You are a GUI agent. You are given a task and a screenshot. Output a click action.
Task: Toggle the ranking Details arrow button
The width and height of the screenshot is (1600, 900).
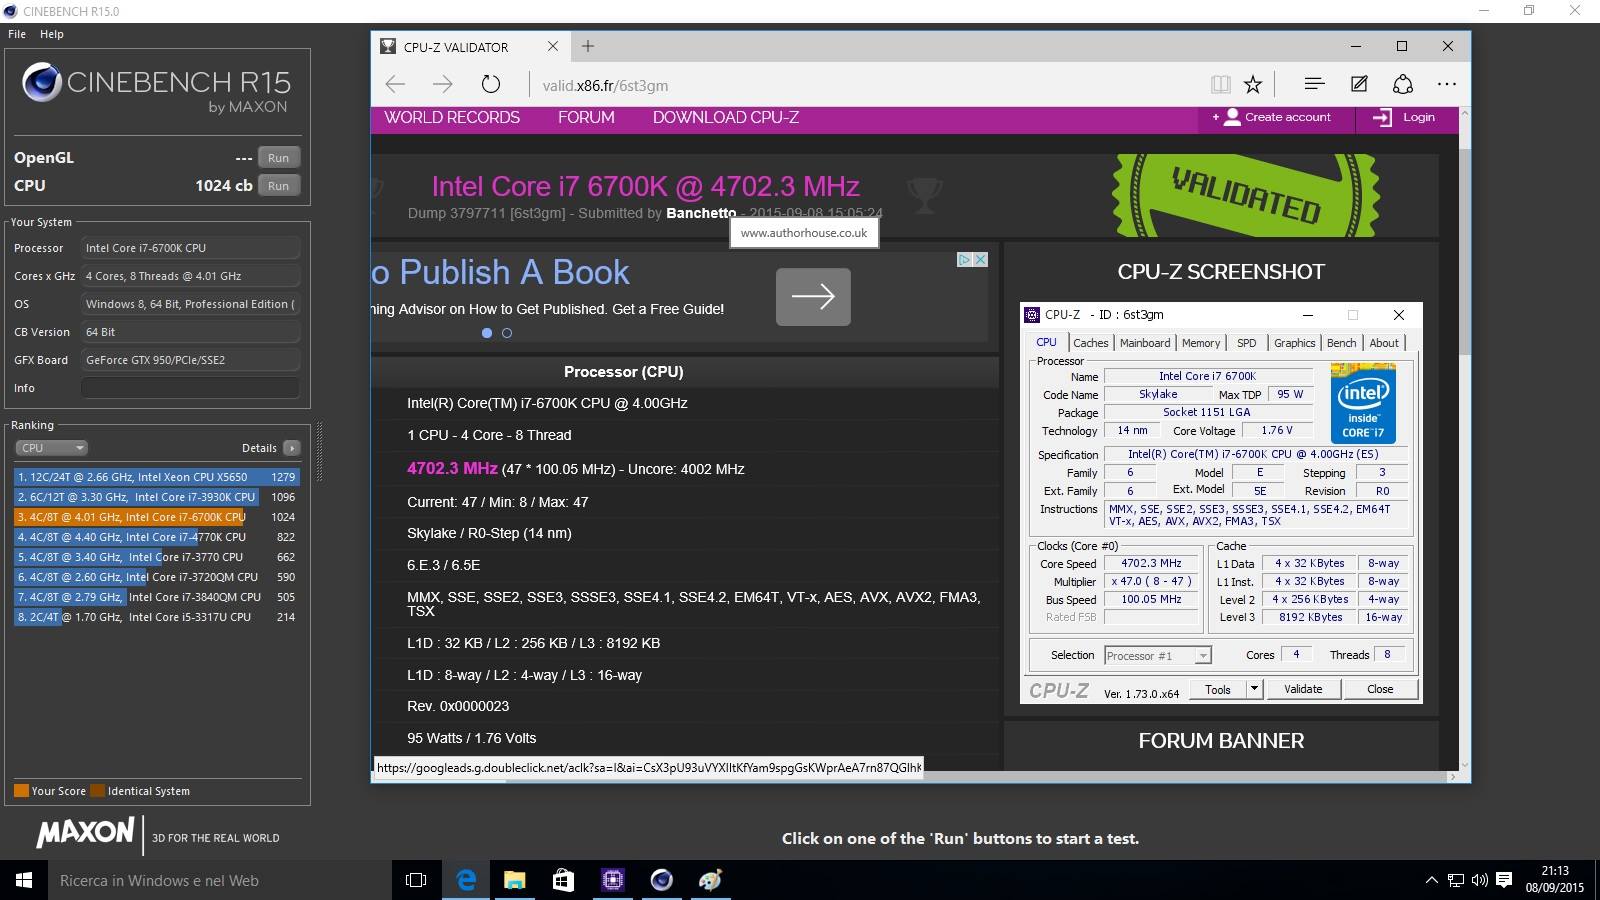click(x=291, y=448)
